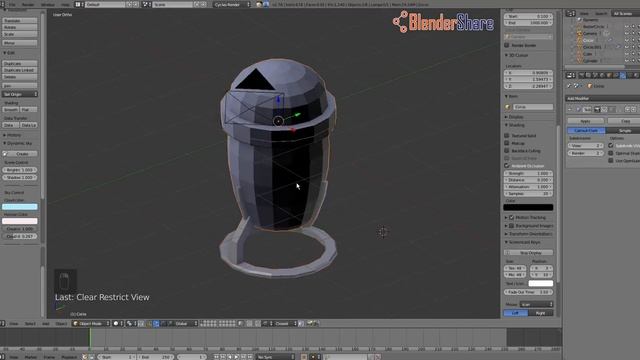Click the Stop Display button
The height and width of the screenshot is (360, 640).
(x=529, y=253)
